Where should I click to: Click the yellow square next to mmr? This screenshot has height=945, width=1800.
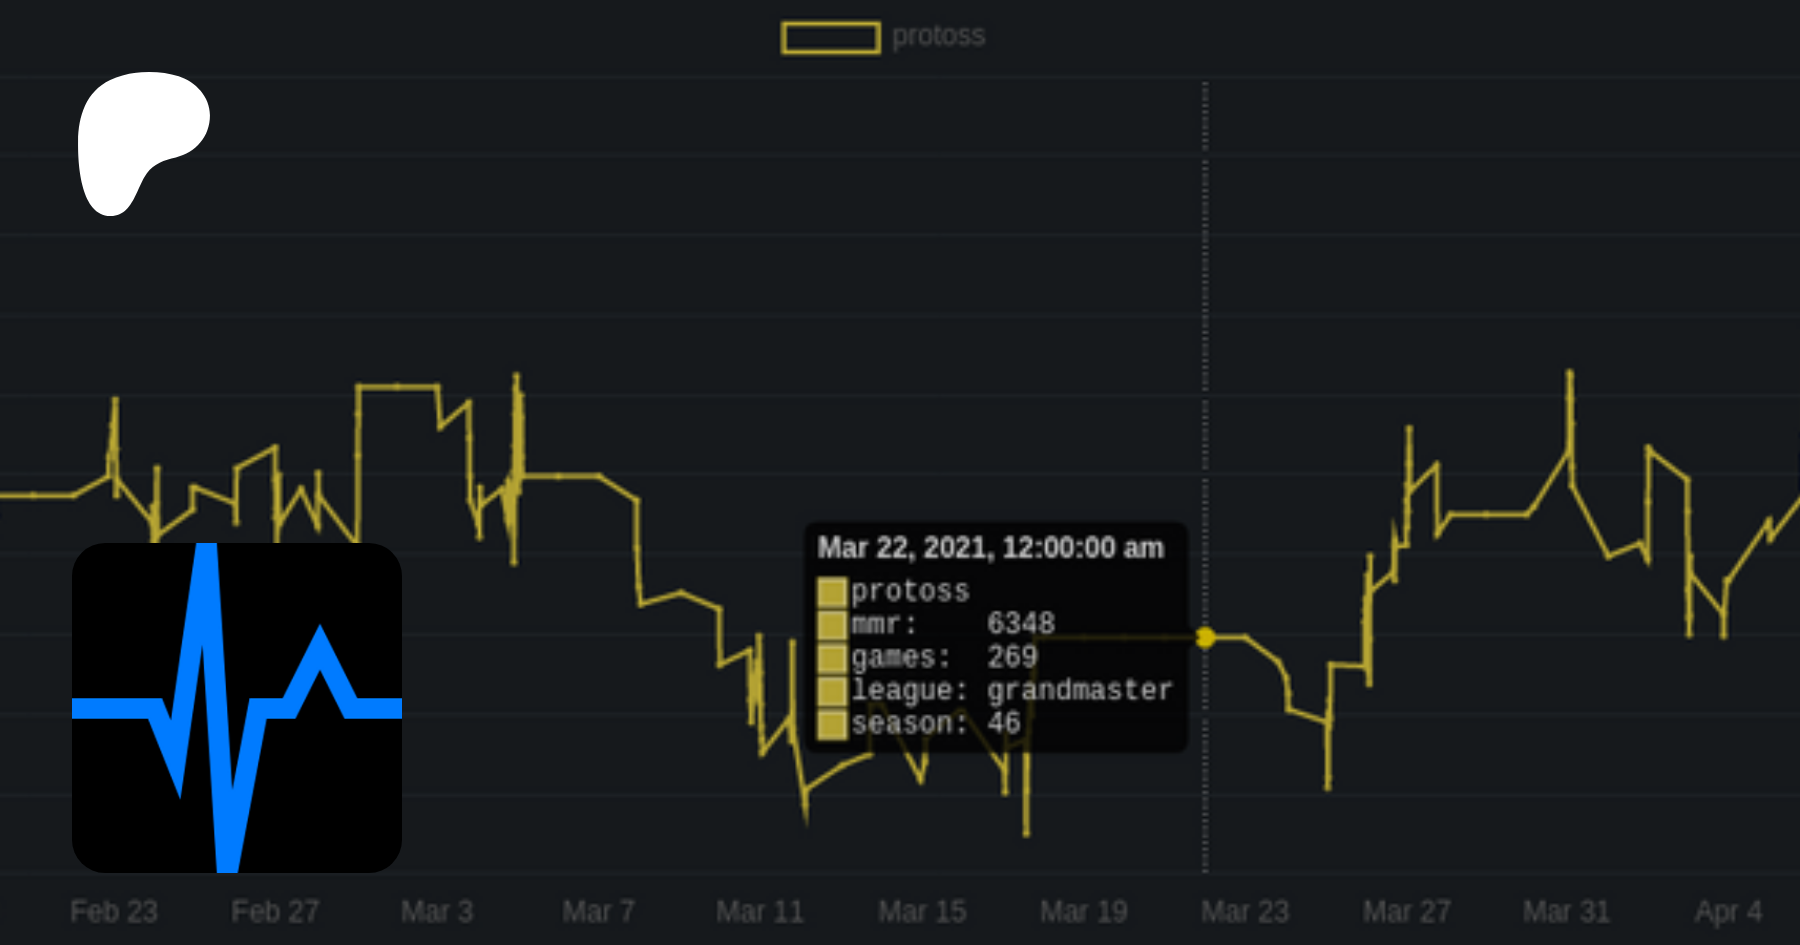point(832,625)
